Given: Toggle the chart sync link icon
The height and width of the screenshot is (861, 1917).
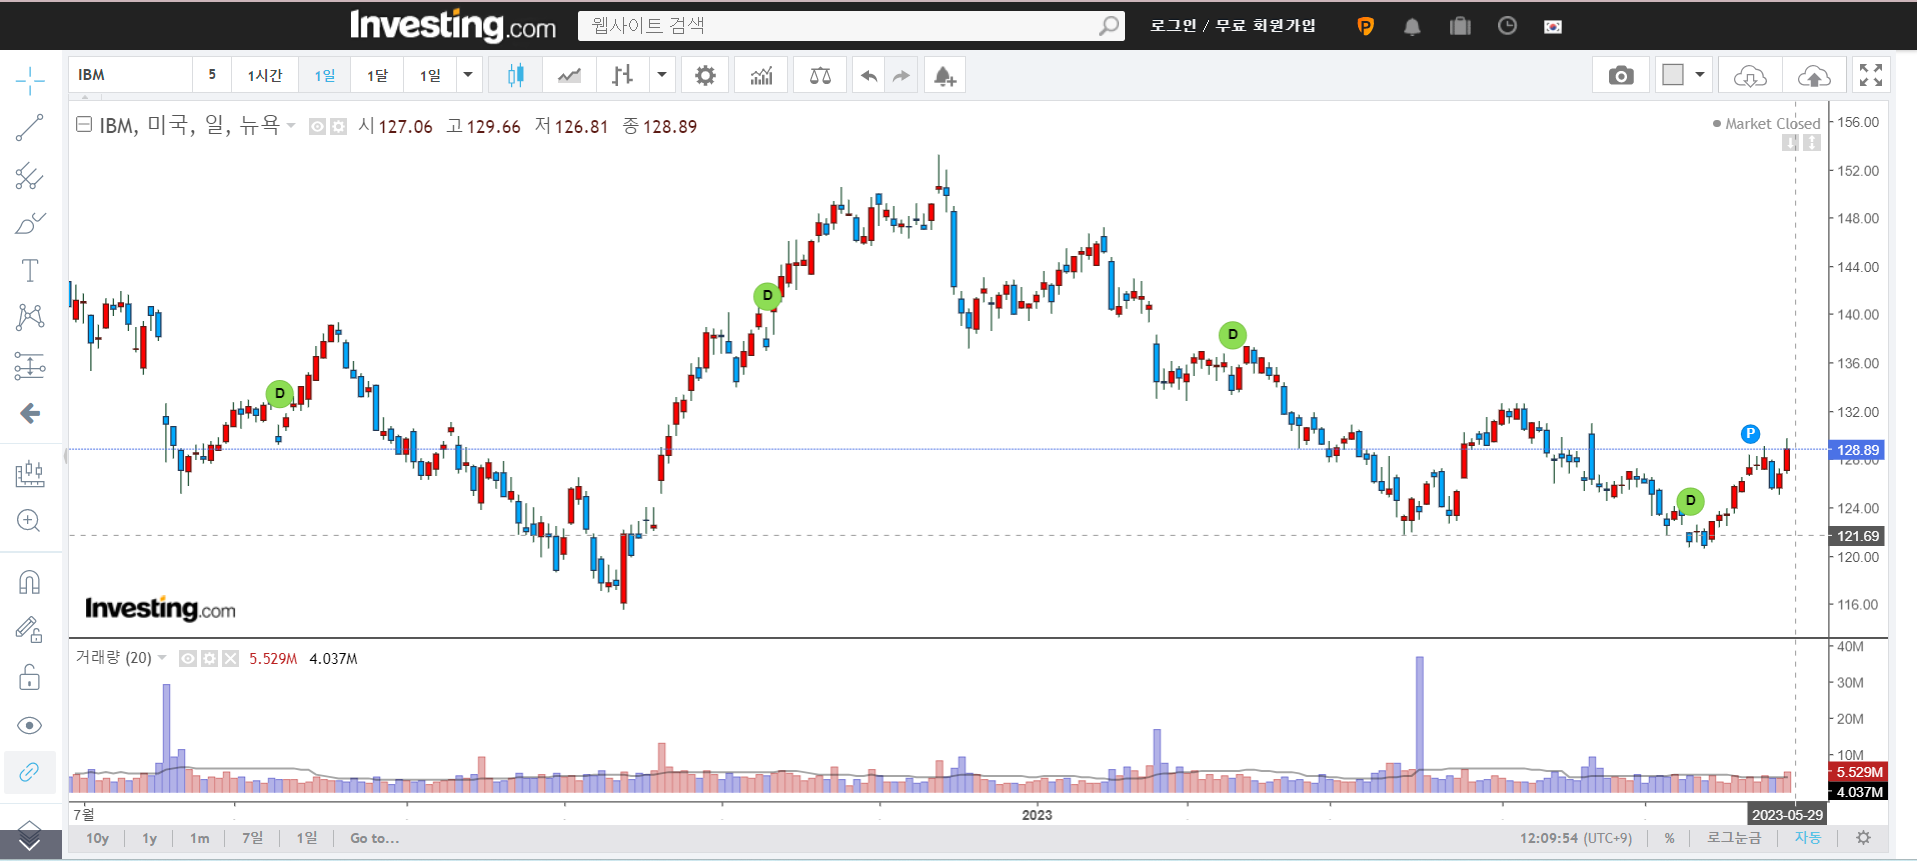Looking at the screenshot, I should [x=30, y=772].
